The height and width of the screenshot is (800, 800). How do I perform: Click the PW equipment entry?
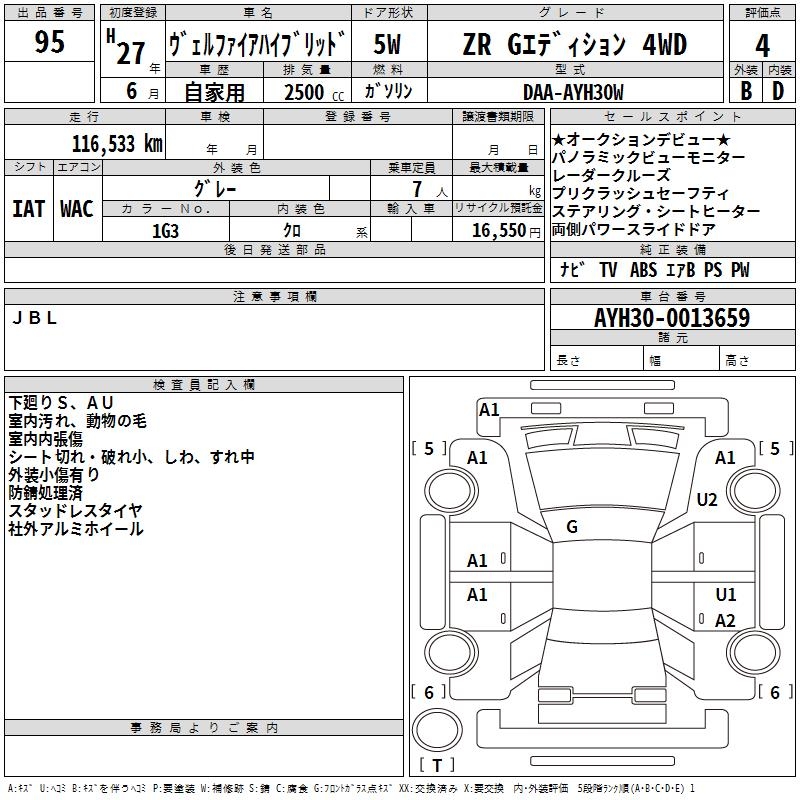click(740, 269)
